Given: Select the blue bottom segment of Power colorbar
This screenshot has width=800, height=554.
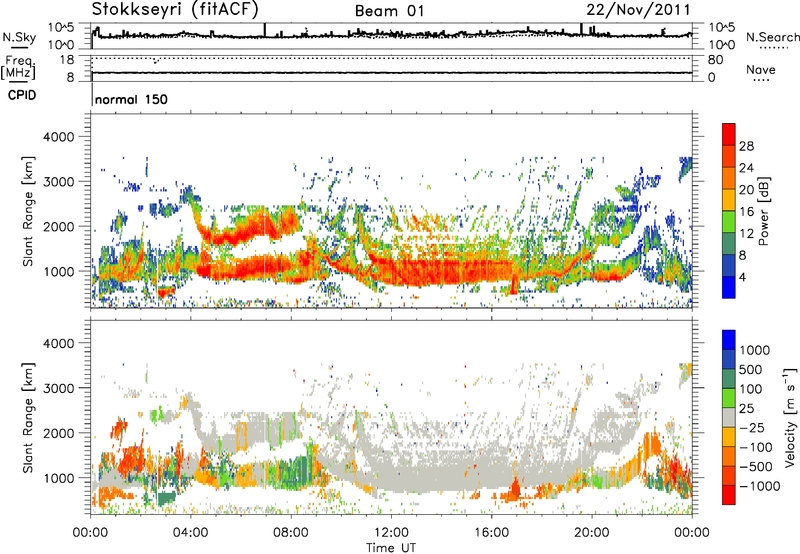Looking at the screenshot, I should coord(729,287).
